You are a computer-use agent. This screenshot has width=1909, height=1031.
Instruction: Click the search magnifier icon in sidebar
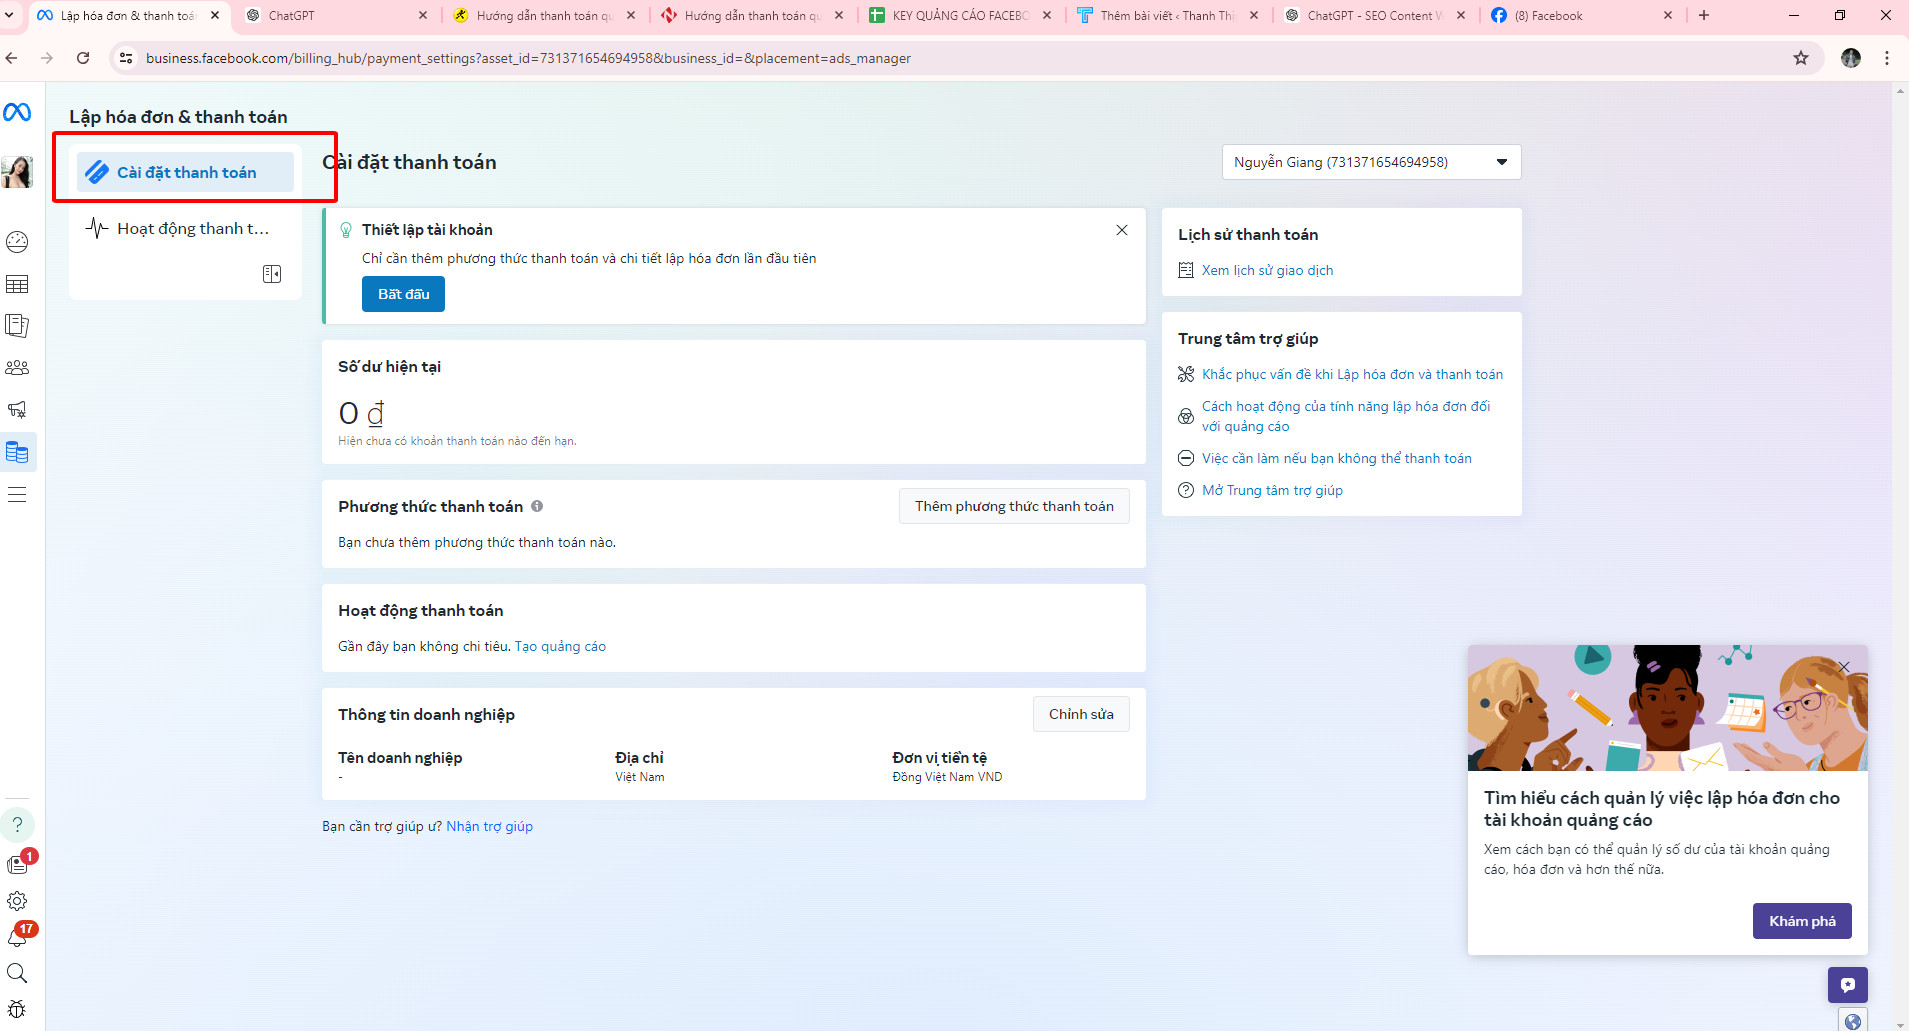pyautogui.click(x=17, y=973)
